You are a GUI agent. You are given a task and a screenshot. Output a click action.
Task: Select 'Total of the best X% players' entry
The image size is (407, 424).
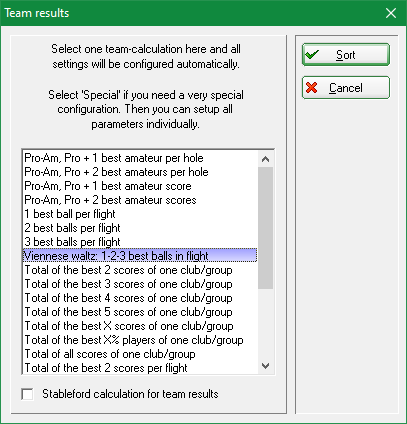click(x=140, y=340)
